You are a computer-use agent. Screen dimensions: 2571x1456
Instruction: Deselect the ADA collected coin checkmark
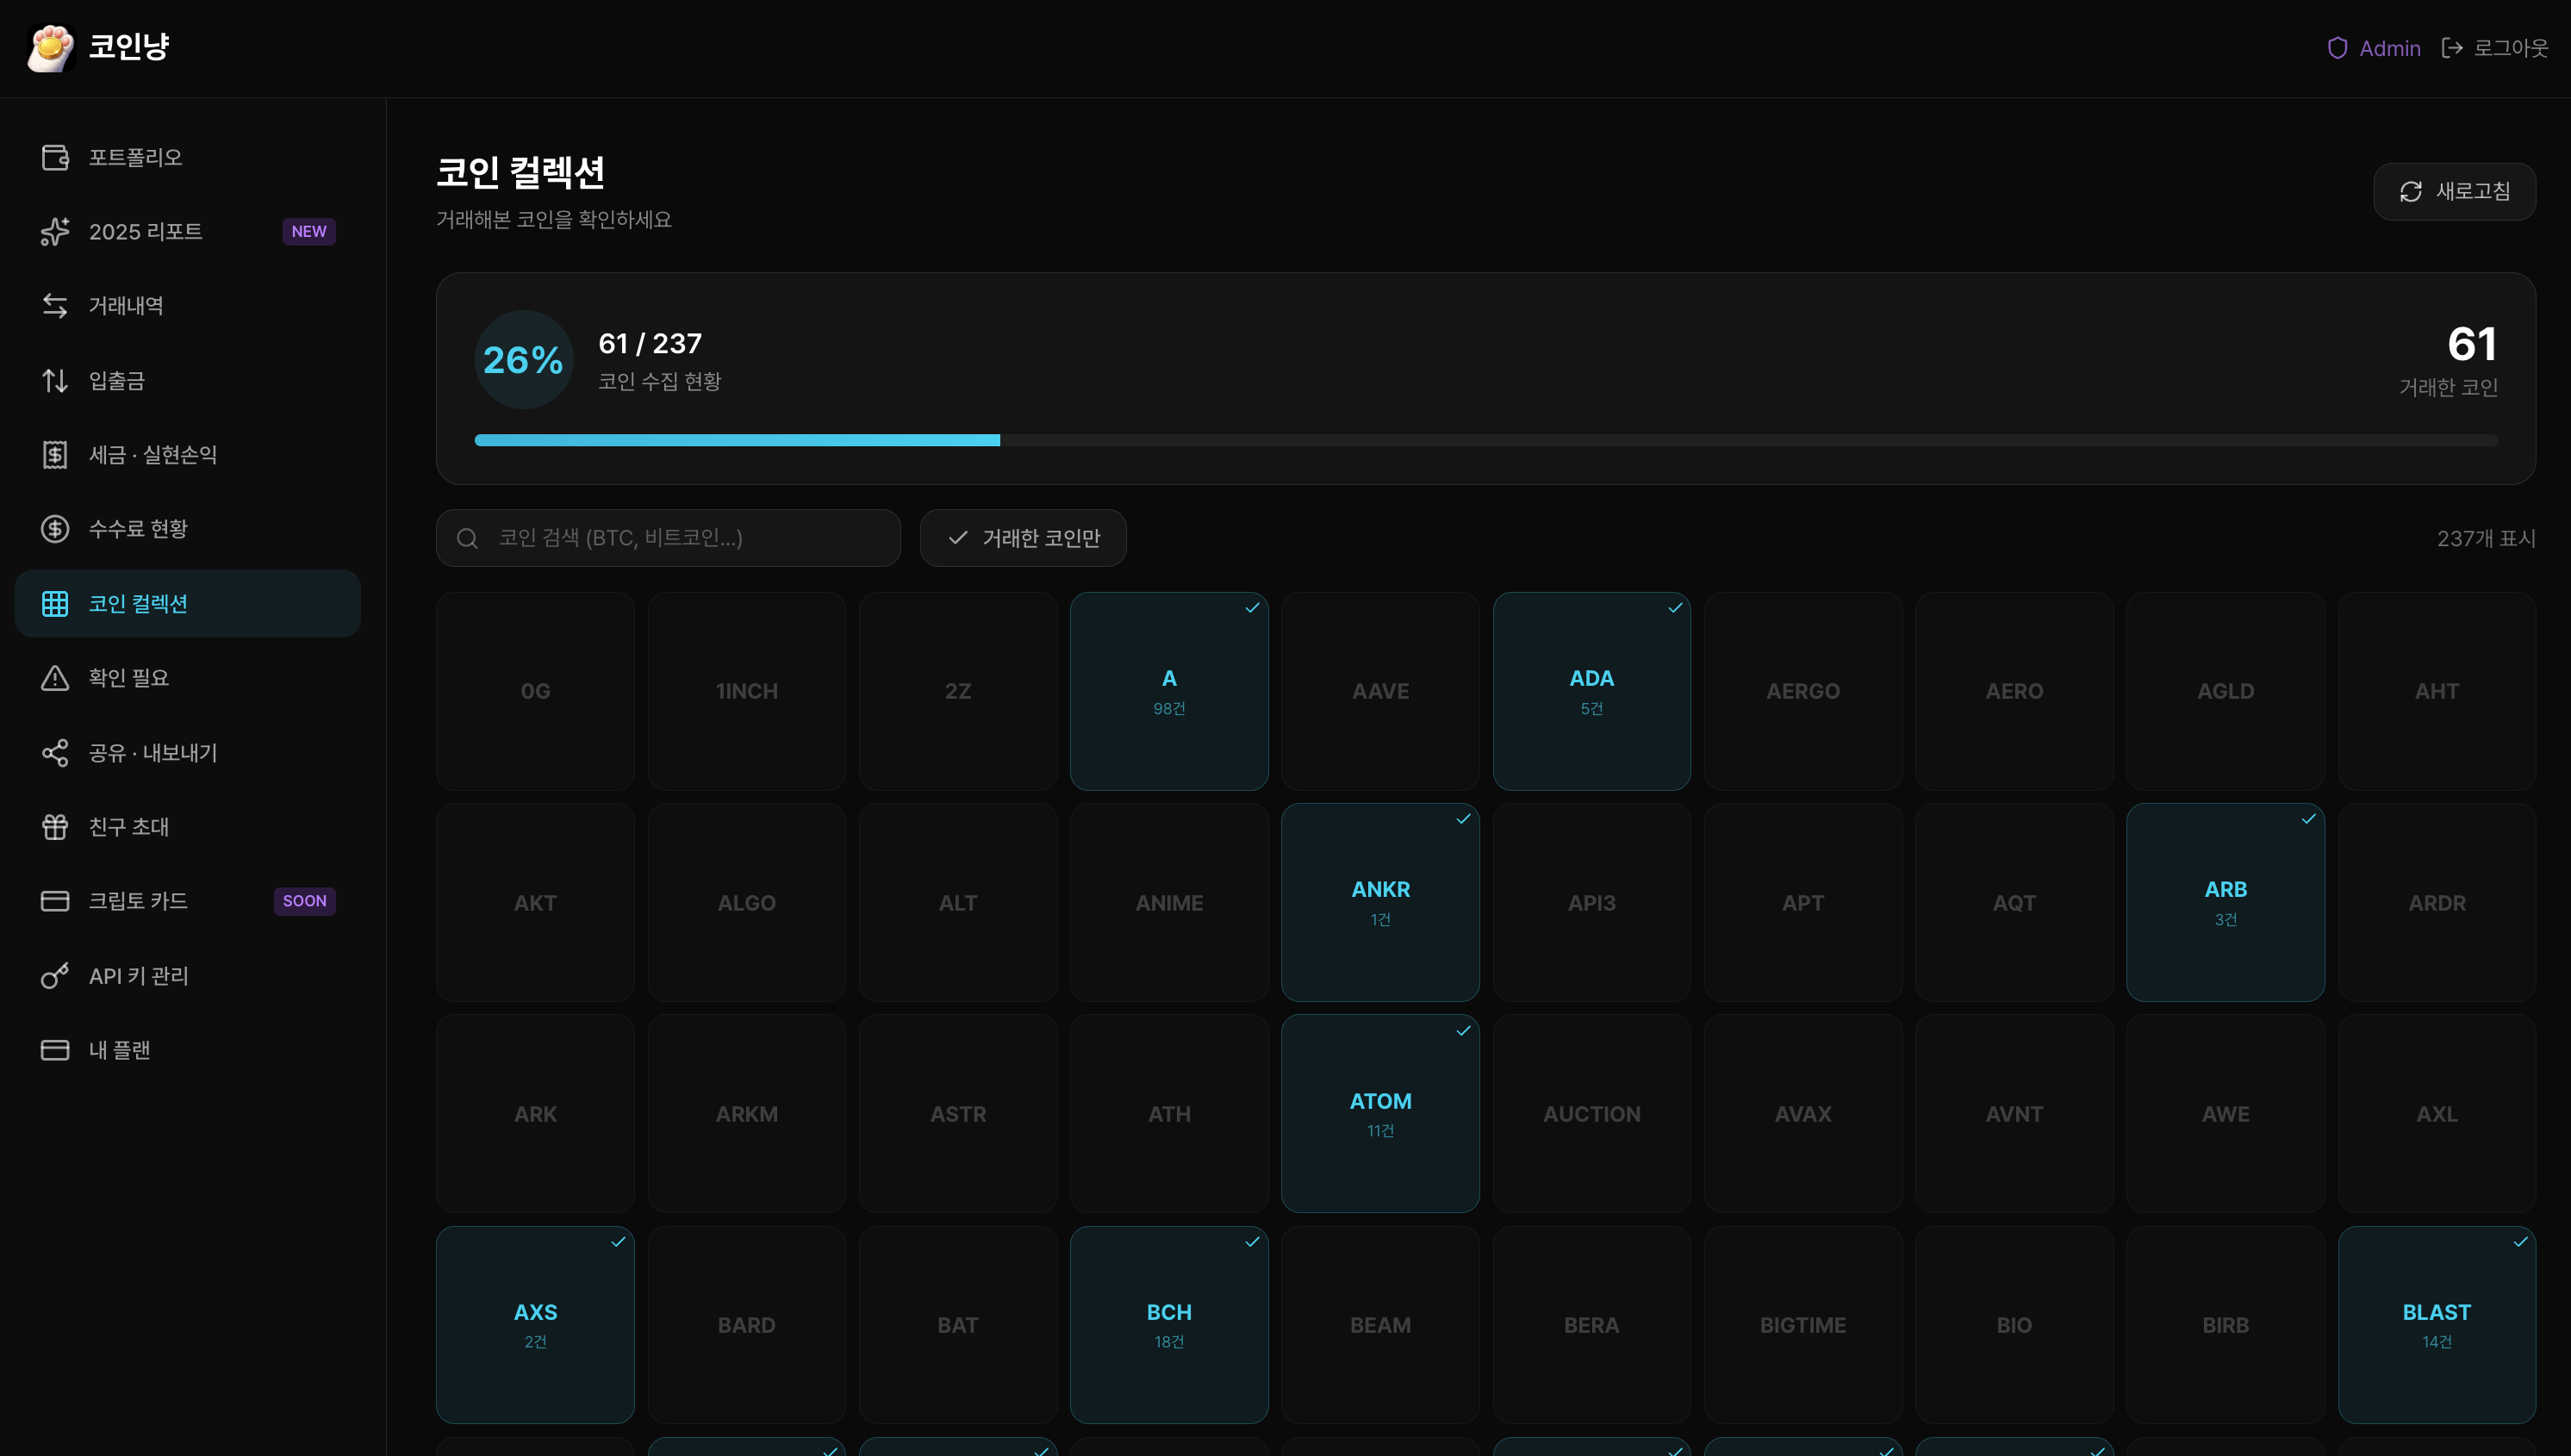[1675, 607]
